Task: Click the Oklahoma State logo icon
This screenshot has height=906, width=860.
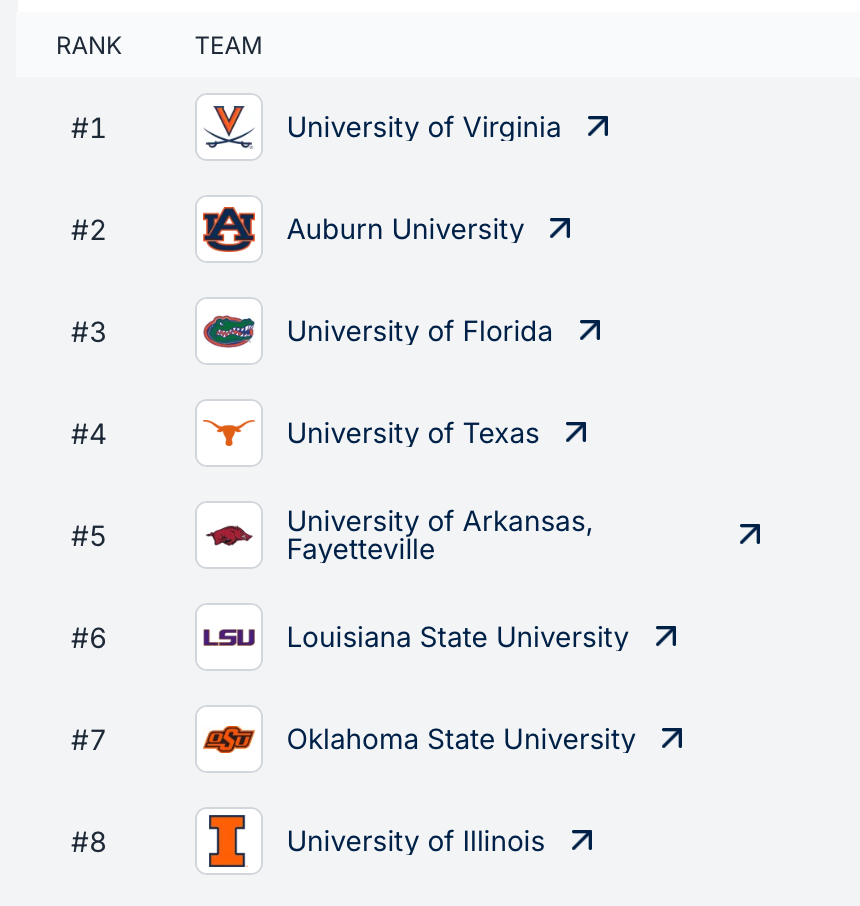Action: pos(229,739)
